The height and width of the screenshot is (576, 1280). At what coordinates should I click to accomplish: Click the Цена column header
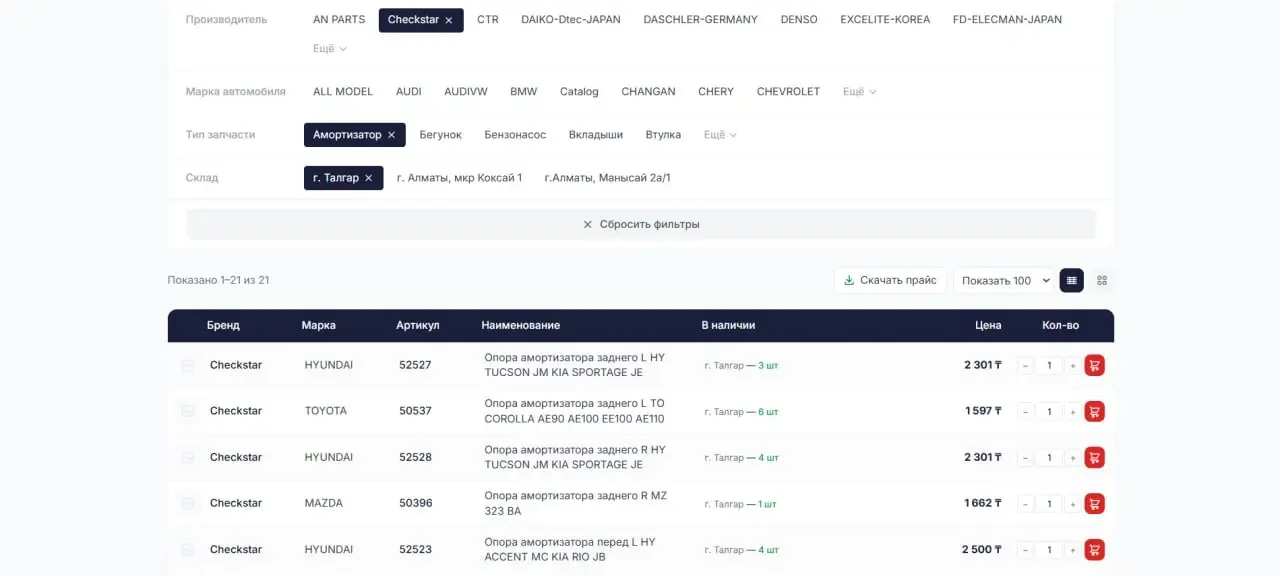click(x=988, y=326)
